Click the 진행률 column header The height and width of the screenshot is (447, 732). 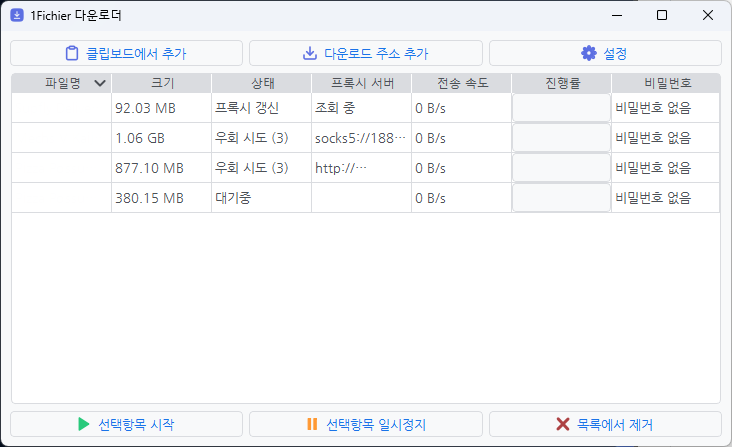(x=562, y=84)
